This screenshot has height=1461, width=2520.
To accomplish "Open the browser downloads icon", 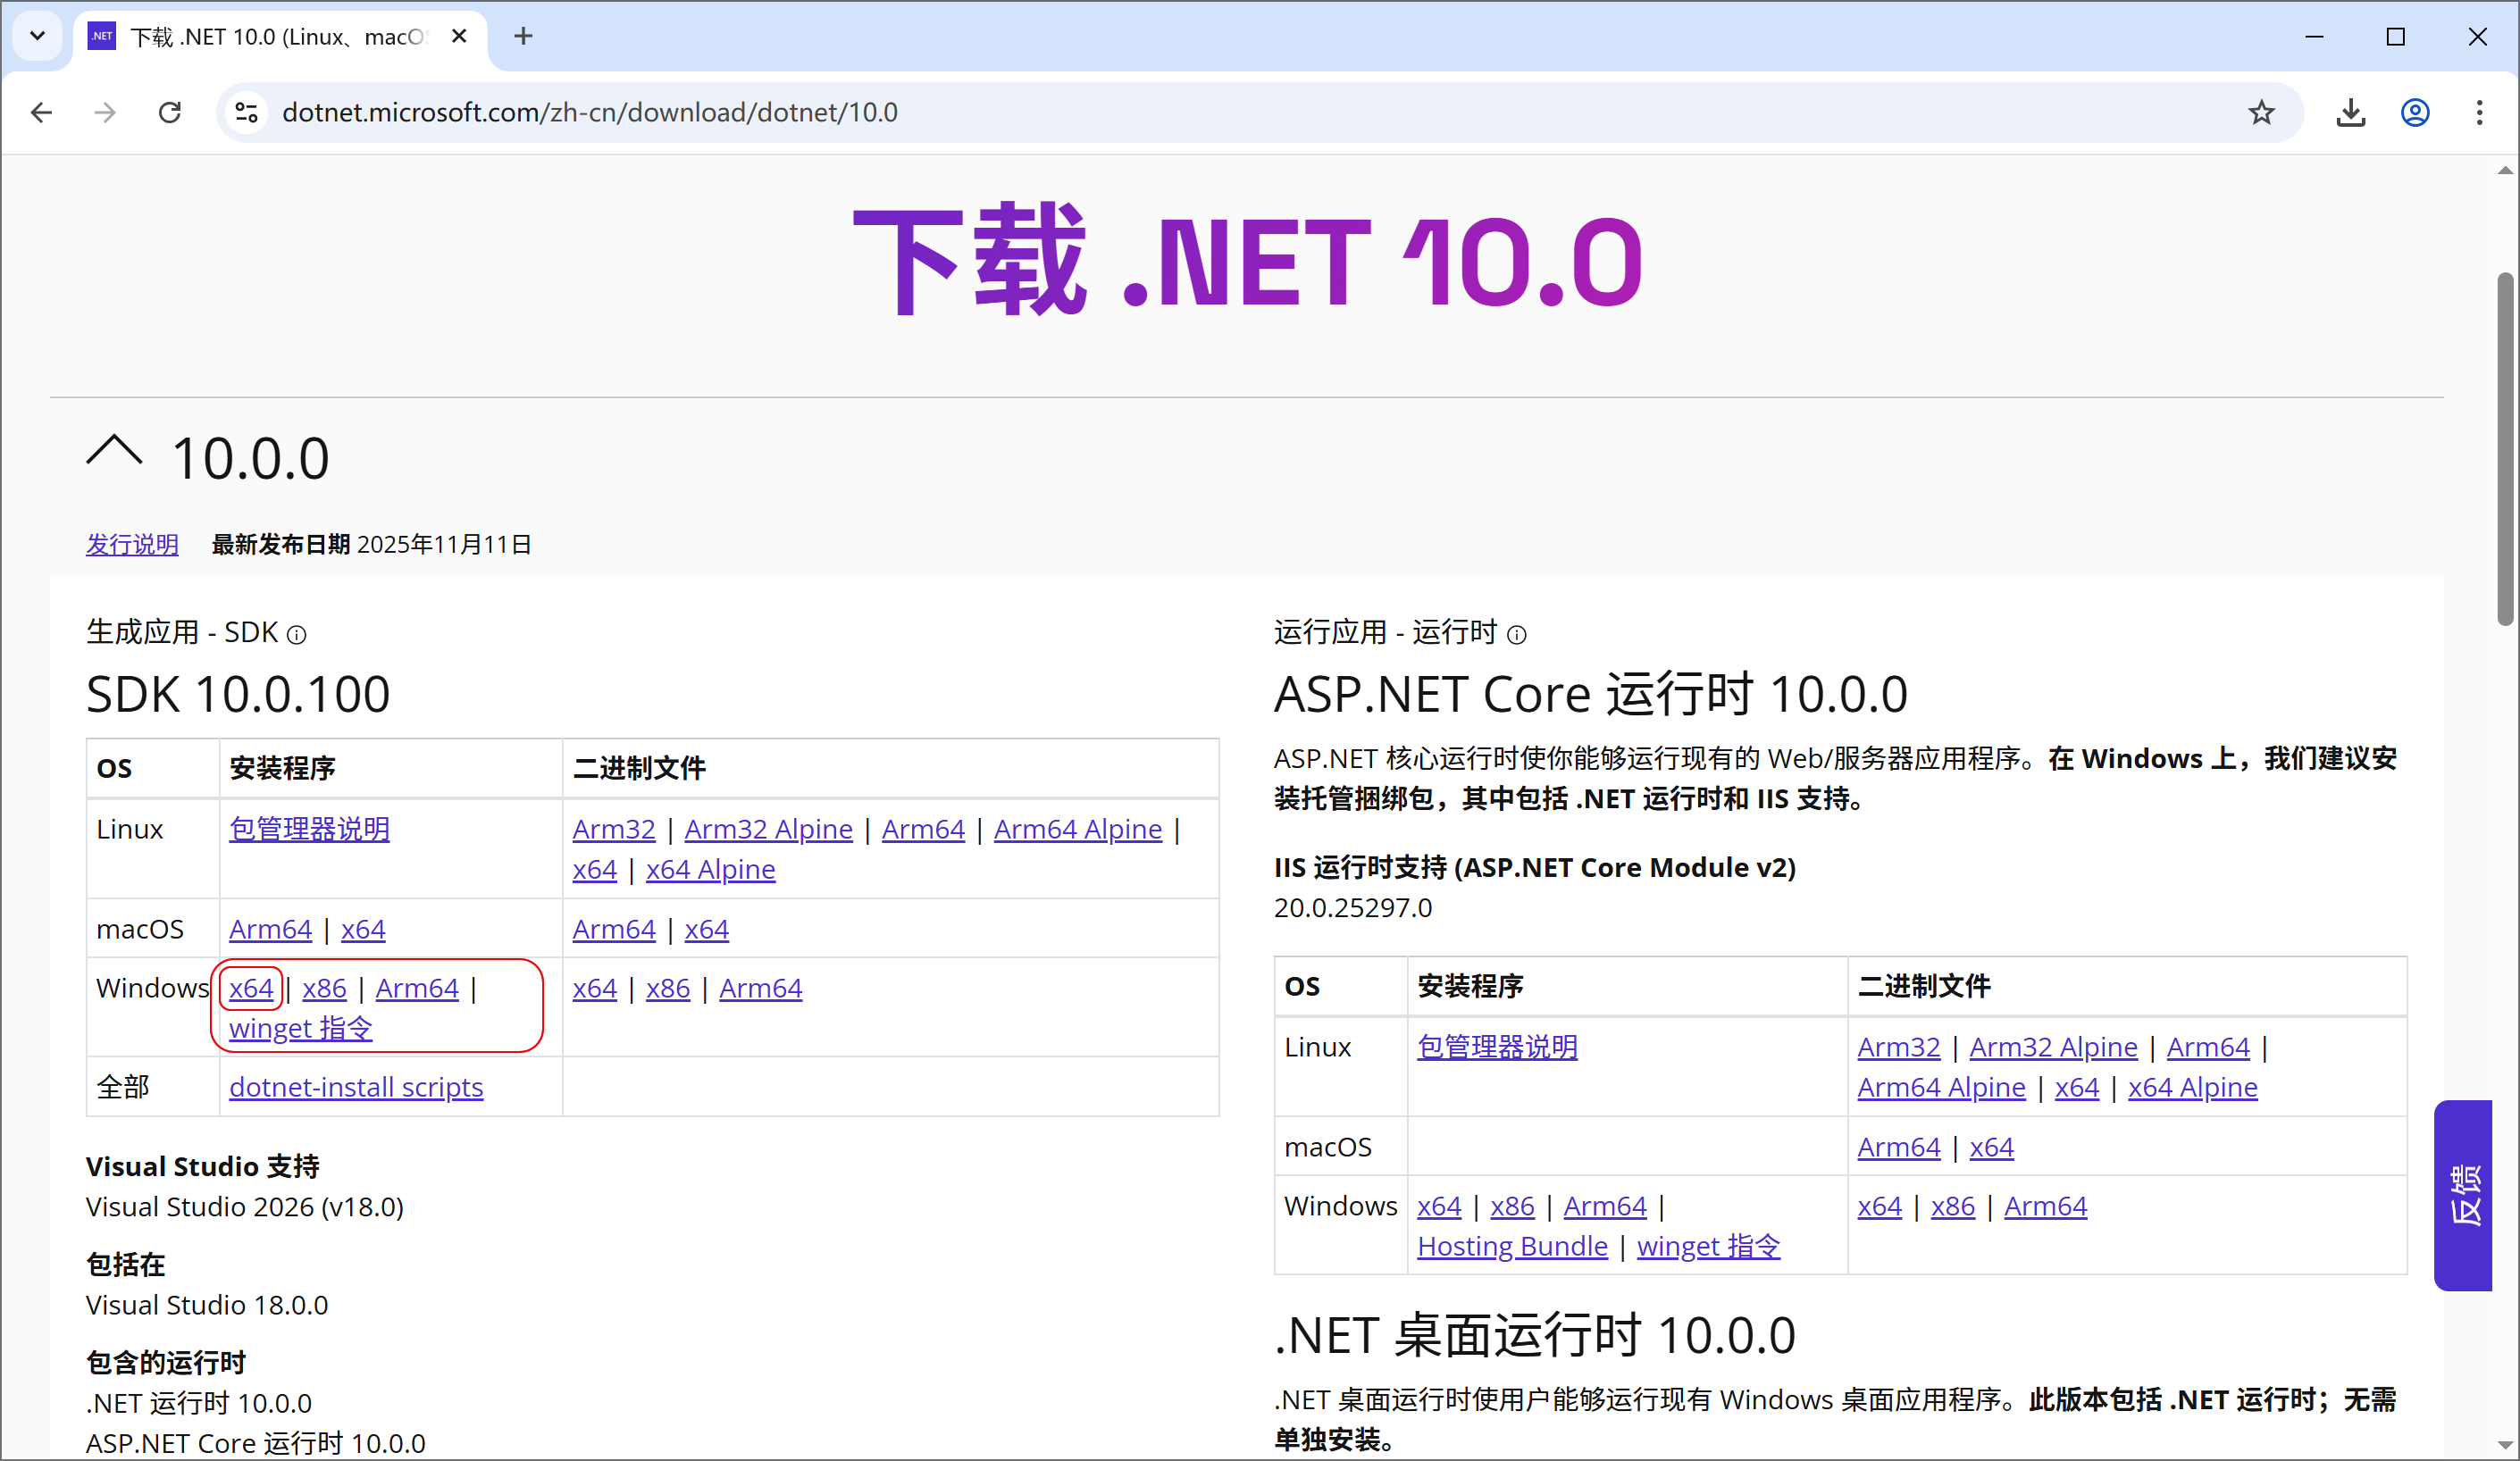I will [2350, 112].
